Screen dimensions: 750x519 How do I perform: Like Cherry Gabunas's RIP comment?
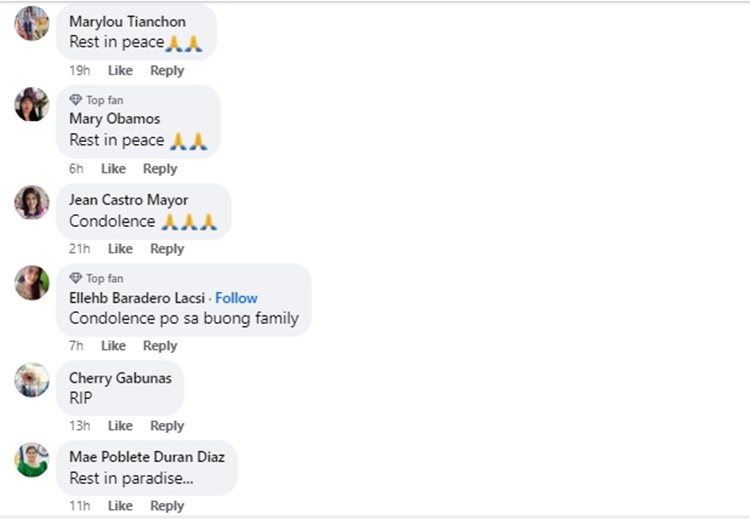(x=120, y=426)
